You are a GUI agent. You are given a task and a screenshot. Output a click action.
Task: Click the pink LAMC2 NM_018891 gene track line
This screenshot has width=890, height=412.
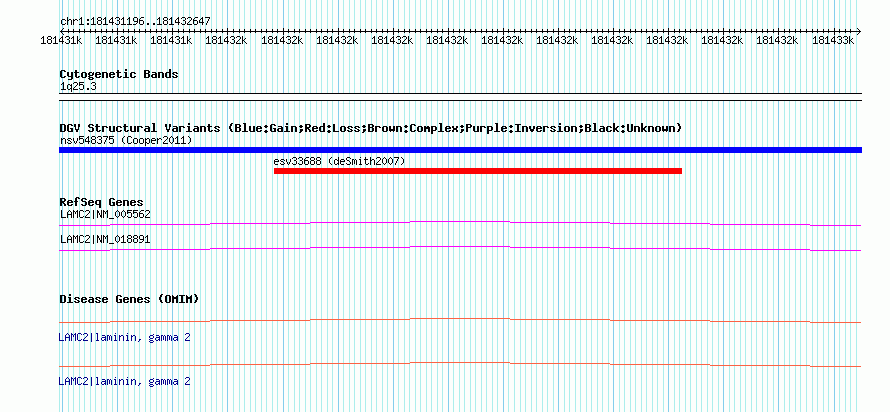[460, 249]
